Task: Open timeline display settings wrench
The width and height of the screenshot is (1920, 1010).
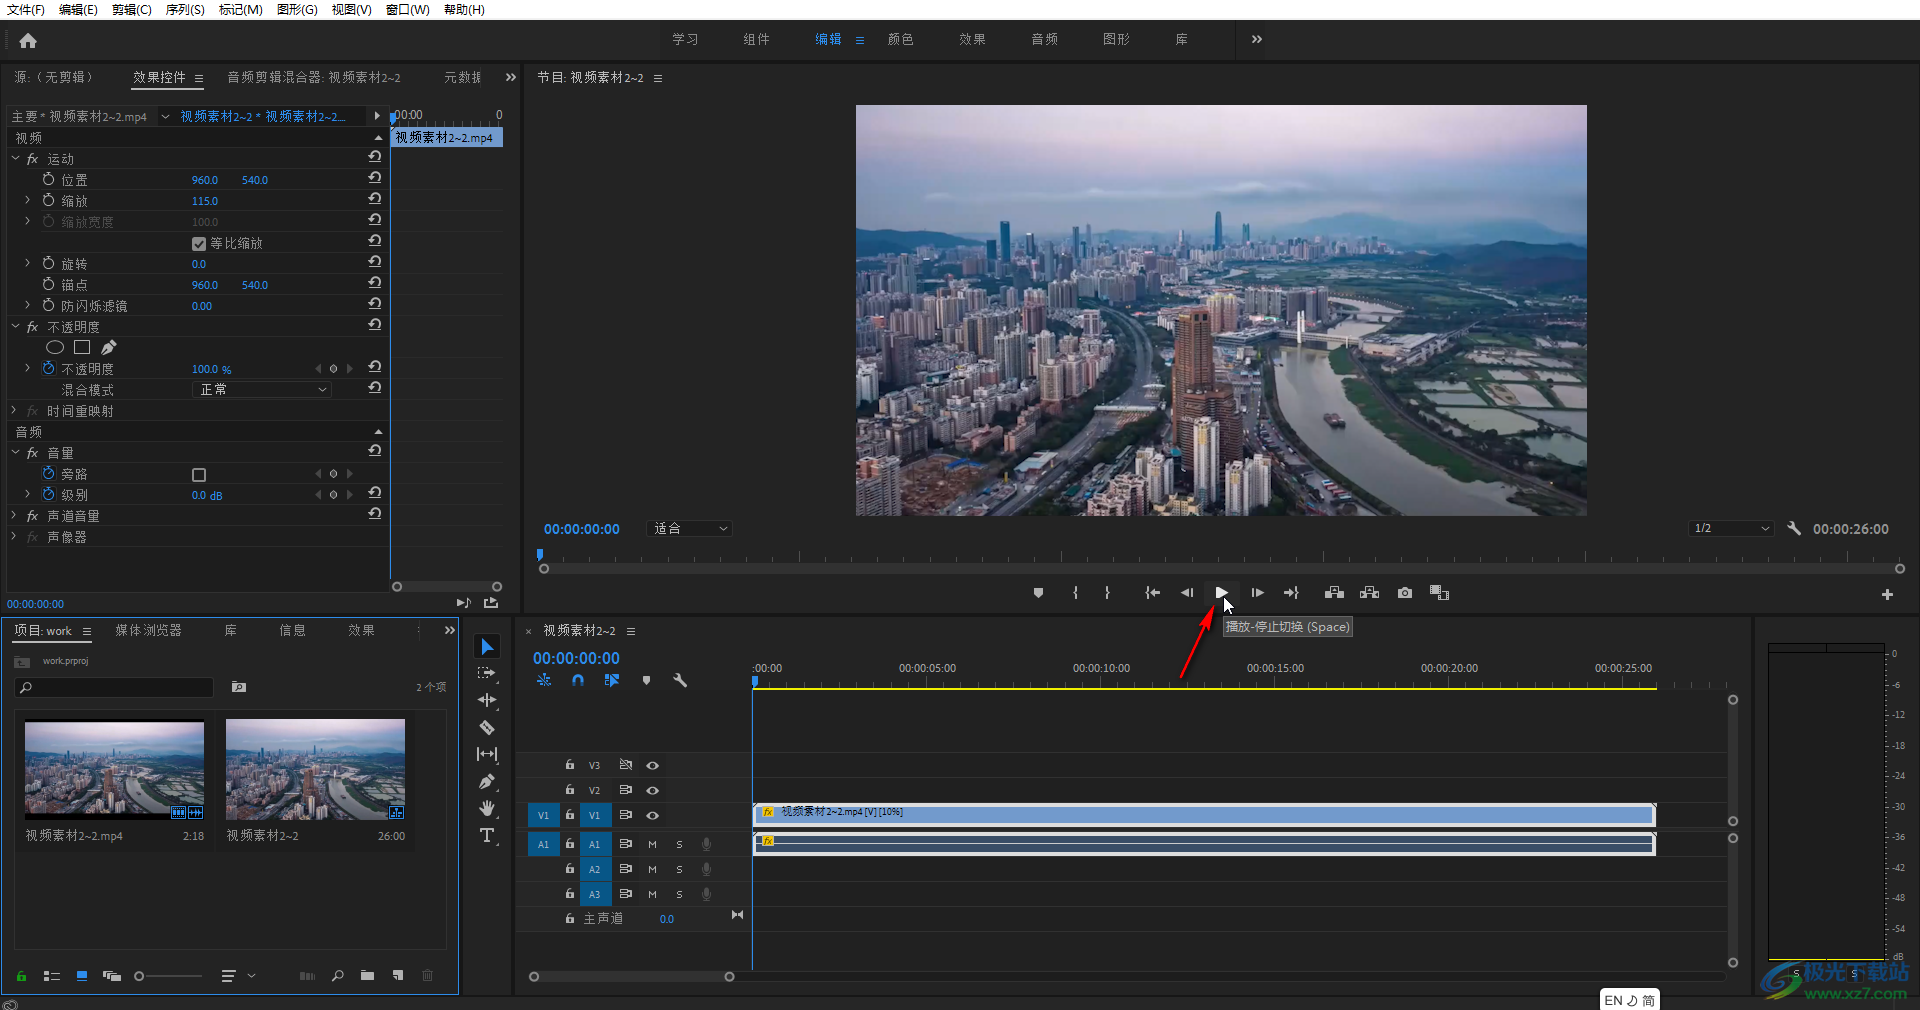Action: [680, 680]
